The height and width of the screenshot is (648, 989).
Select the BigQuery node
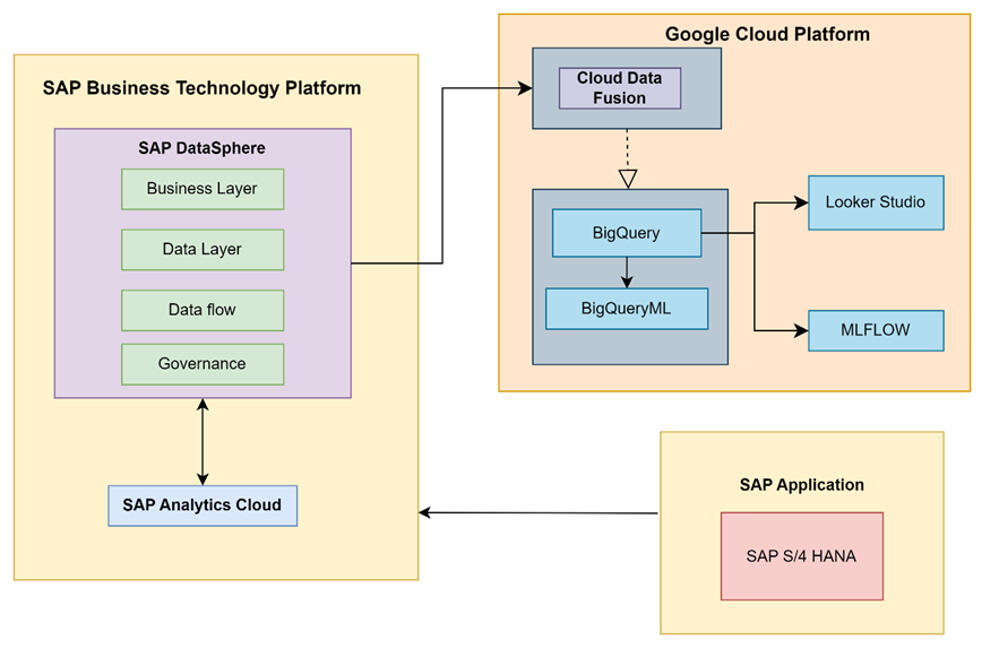point(626,233)
